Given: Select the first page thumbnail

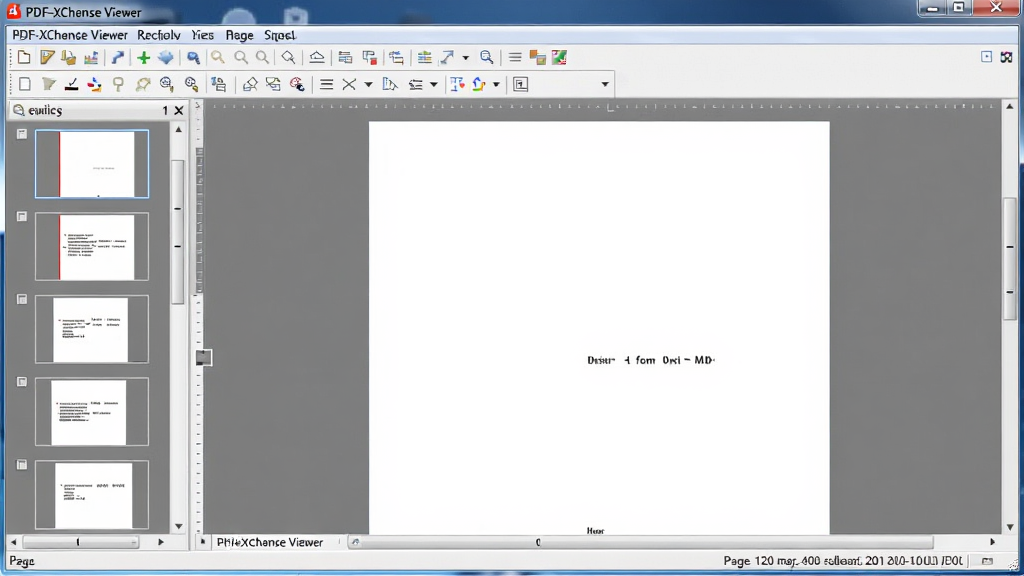Looking at the screenshot, I should [91, 164].
